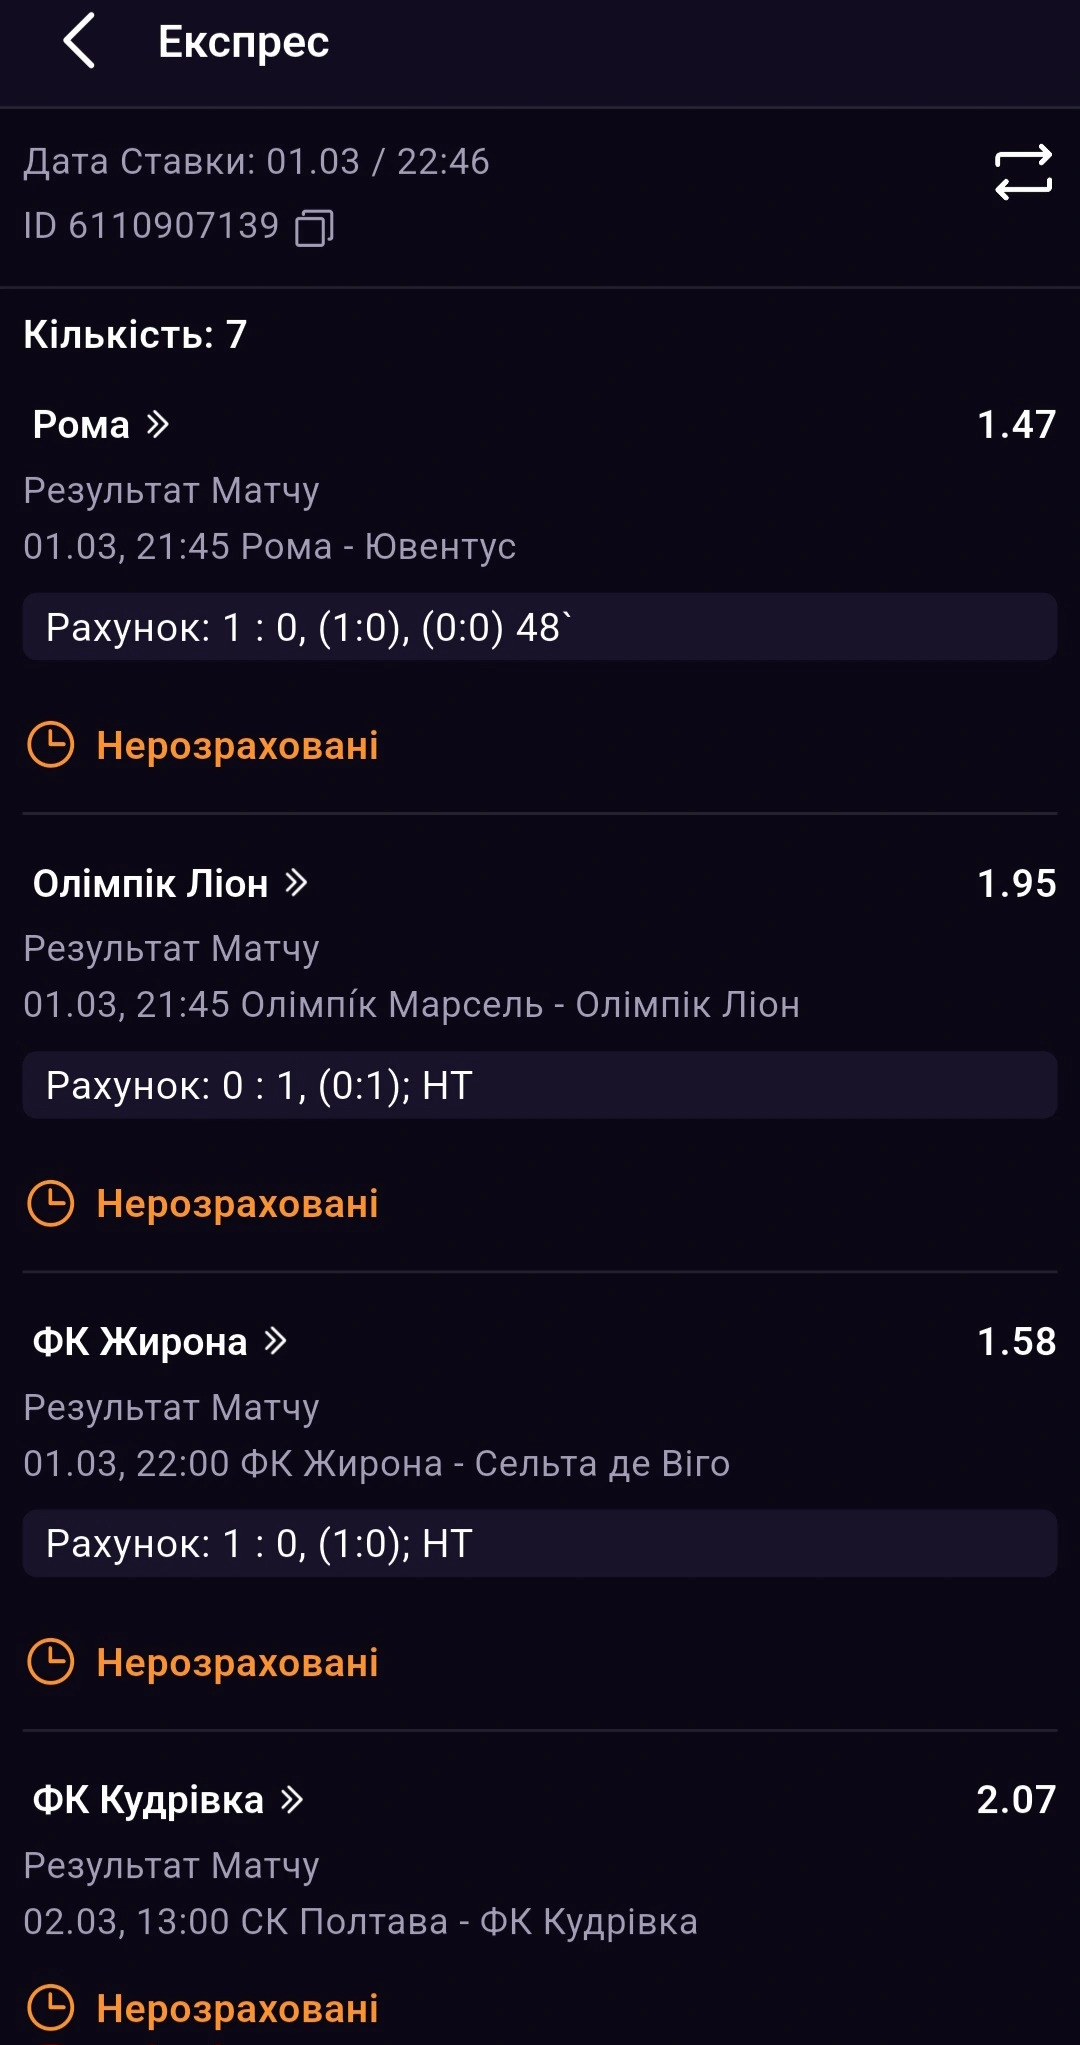Tap clock icon under Олімпік Ліон bet
The image size is (1080, 2045).
click(x=50, y=1203)
